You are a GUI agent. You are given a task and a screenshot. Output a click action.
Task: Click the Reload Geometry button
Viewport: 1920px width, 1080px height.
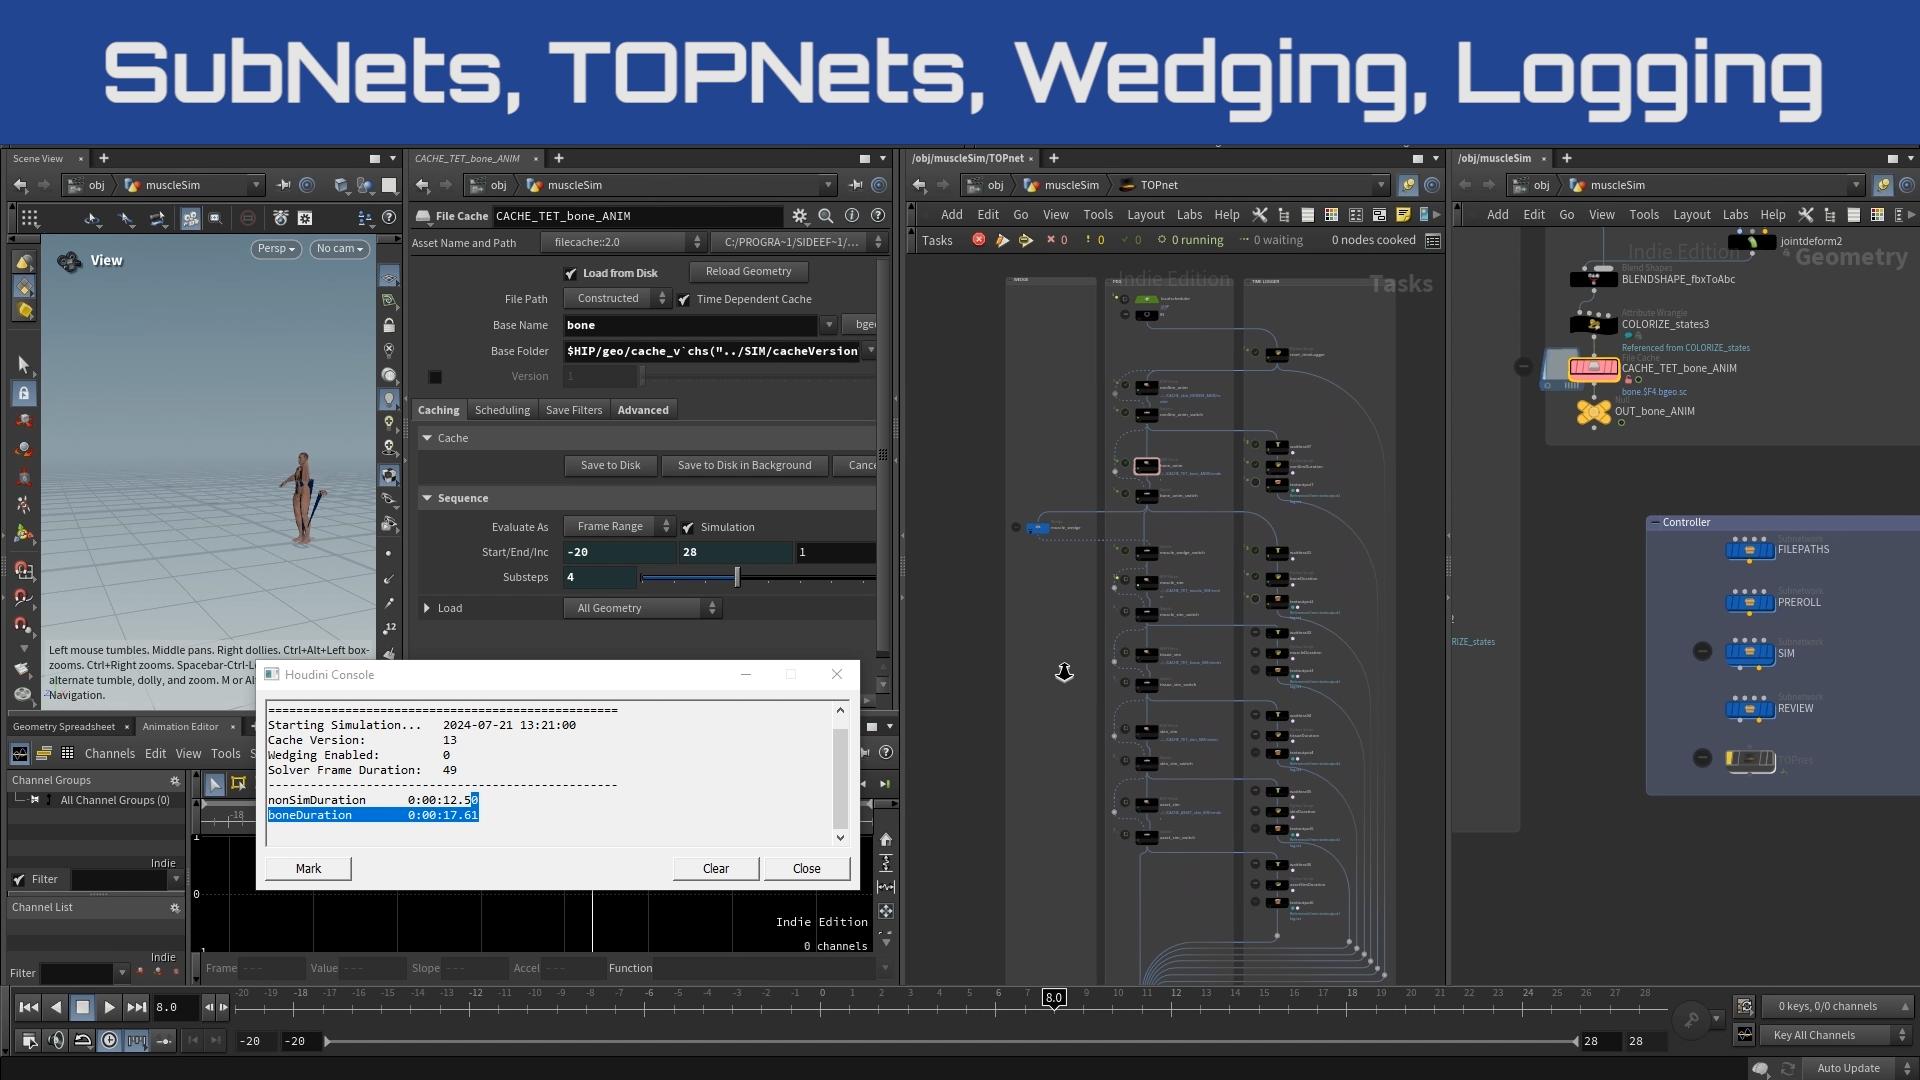coord(748,272)
